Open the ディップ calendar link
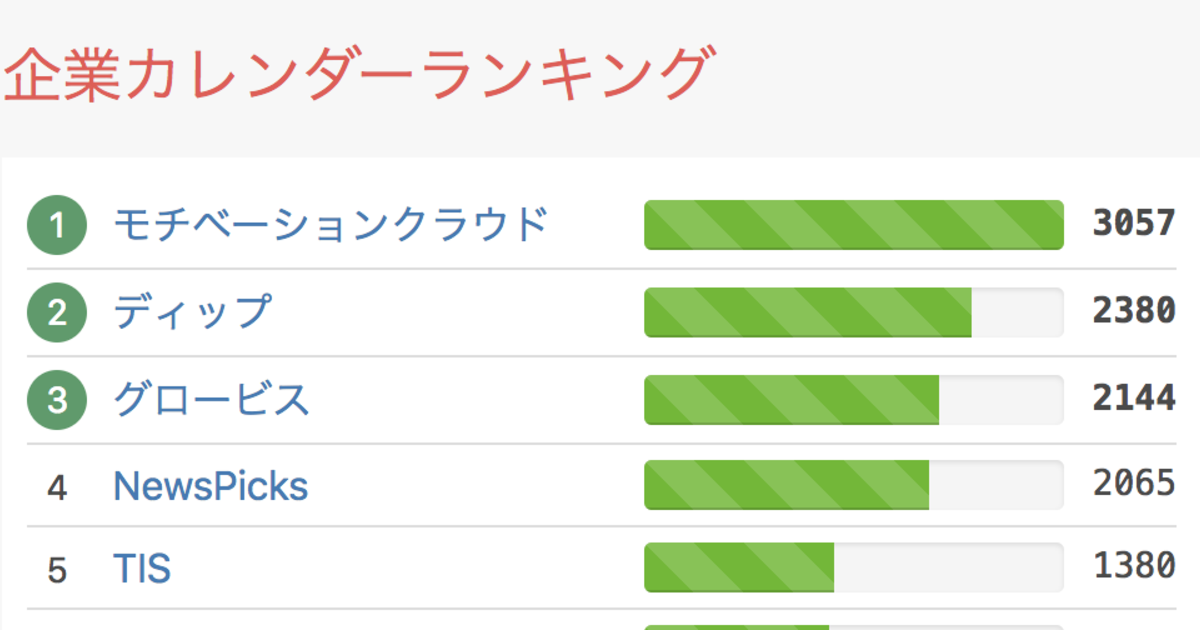The width and height of the screenshot is (1200, 630). click(x=192, y=312)
